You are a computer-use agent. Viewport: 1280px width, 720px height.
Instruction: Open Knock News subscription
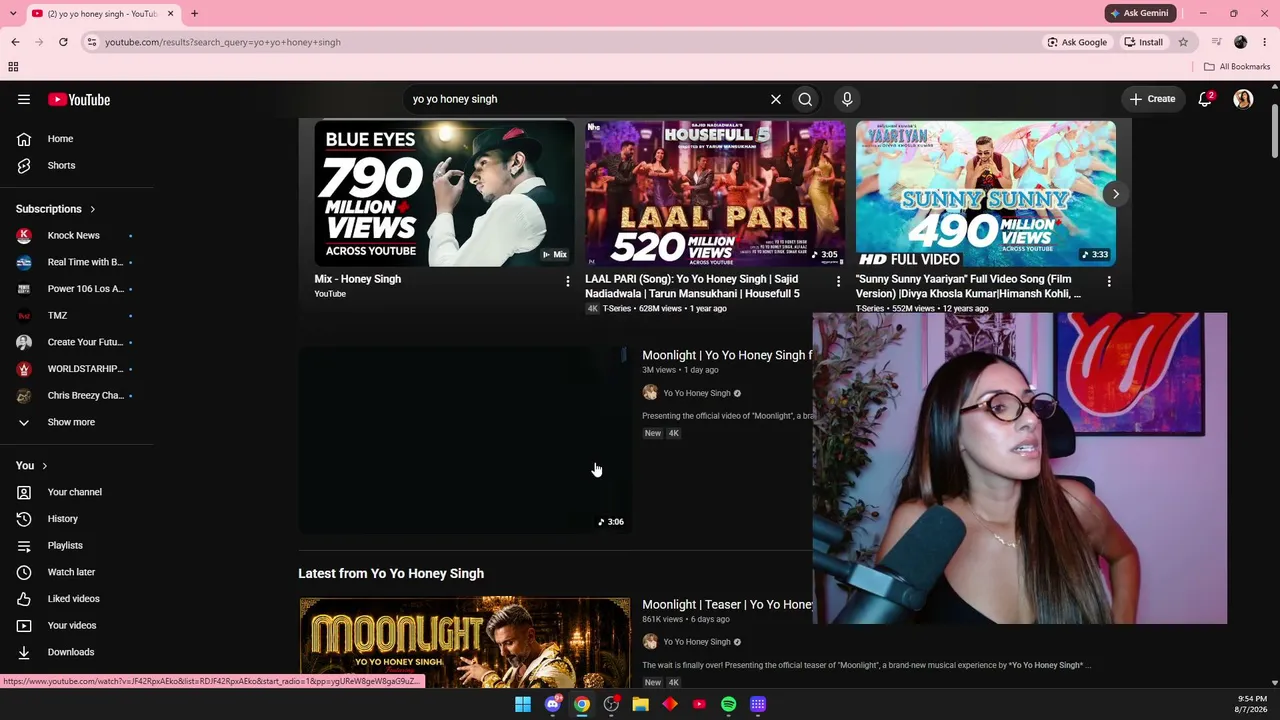point(76,236)
